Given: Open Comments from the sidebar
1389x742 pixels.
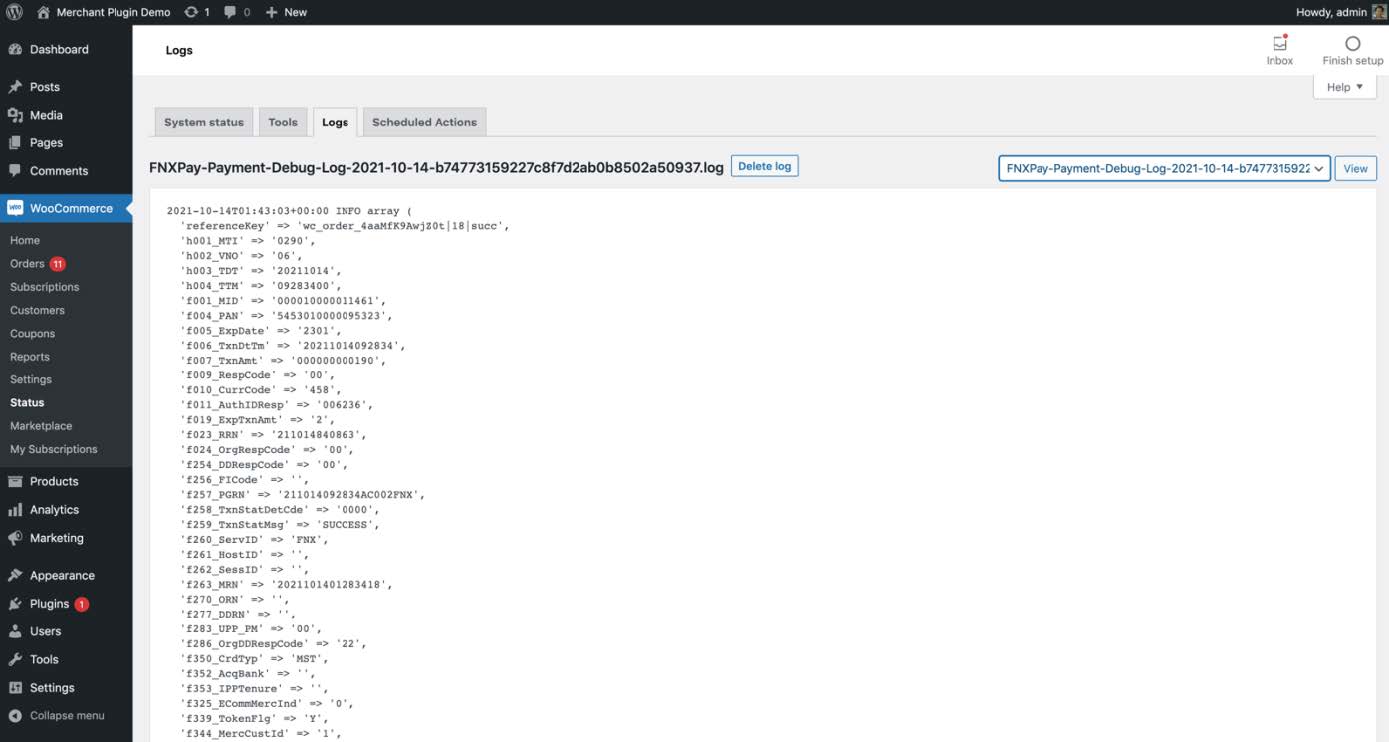Looking at the screenshot, I should click(59, 171).
